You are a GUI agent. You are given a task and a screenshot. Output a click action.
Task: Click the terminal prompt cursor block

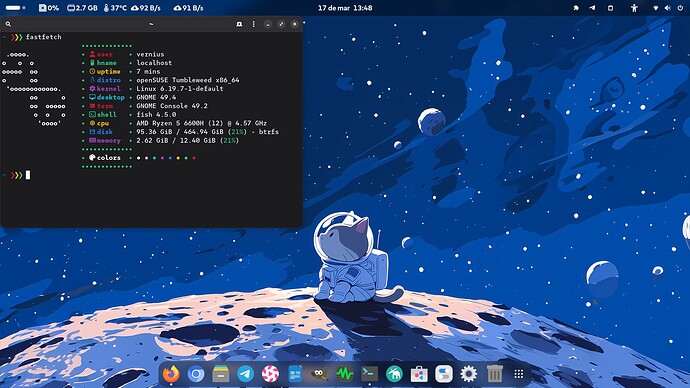click(x=28, y=175)
